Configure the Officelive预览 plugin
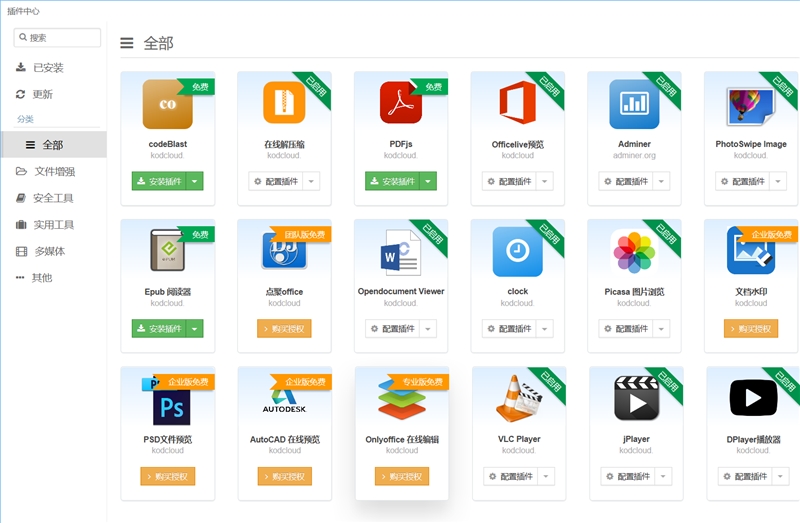This screenshot has height=523, width=800. pyautogui.click(x=509, y=181)
